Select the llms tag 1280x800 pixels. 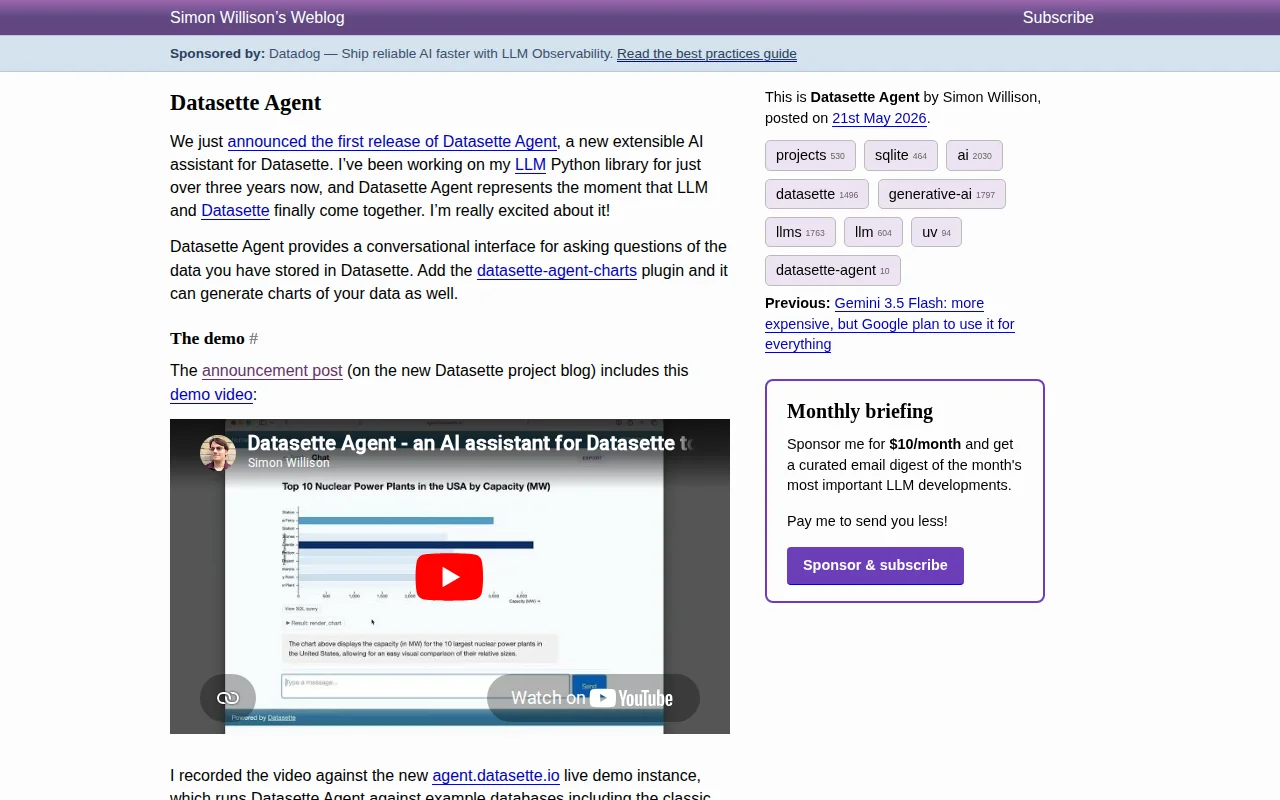click(x=800, y=232)
